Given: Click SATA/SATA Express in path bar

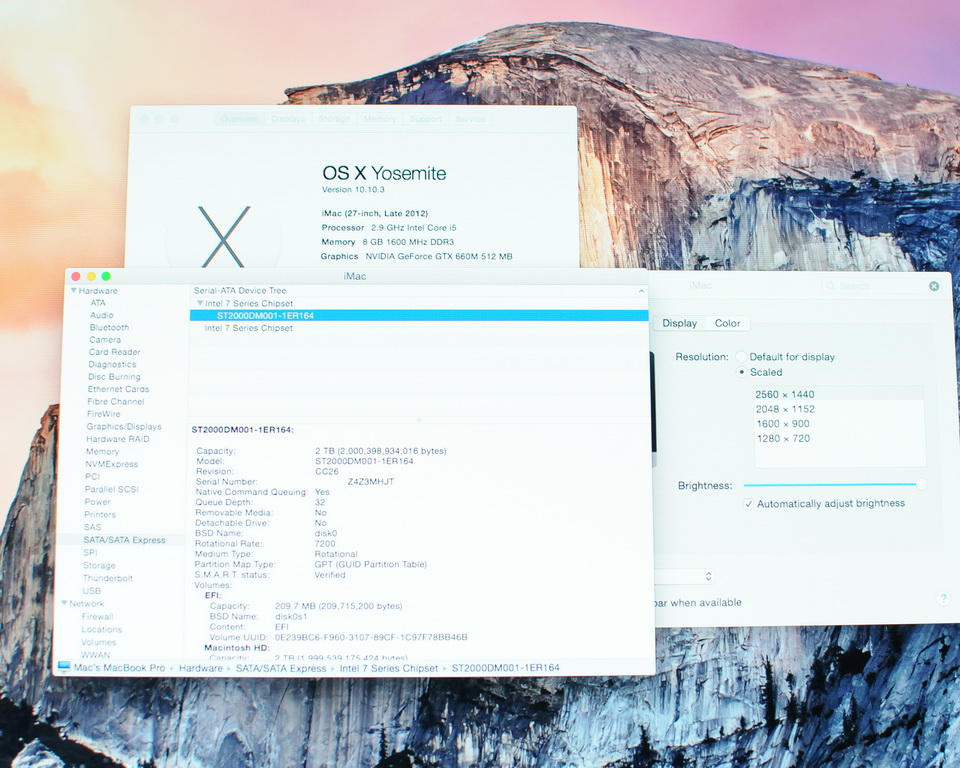Looking at the screenshot, I should [281, 668].
